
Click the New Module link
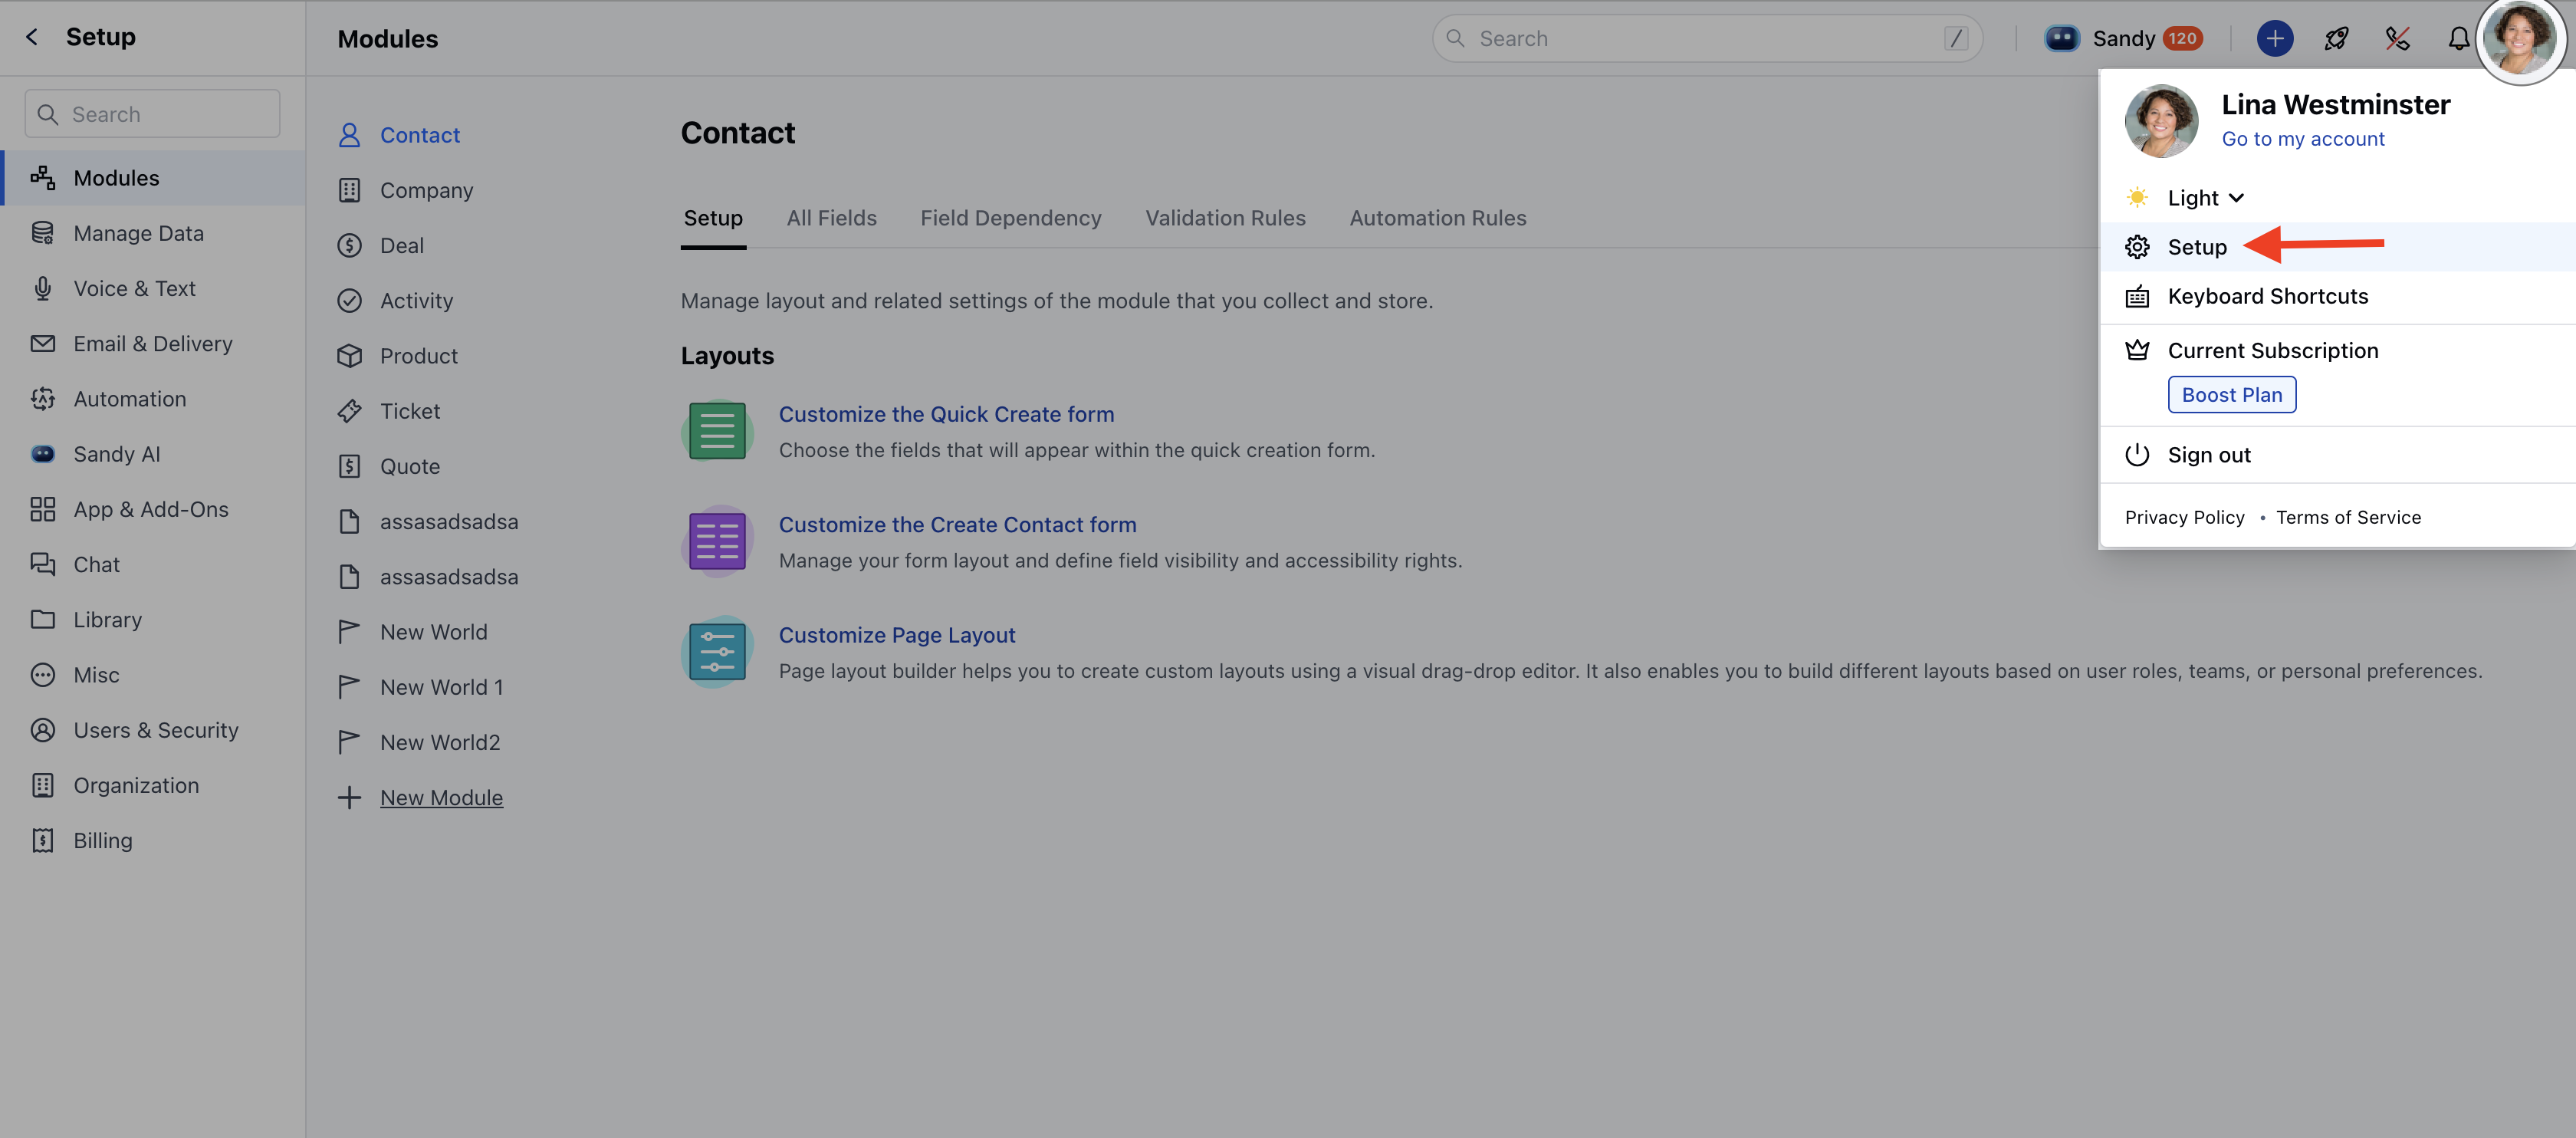pos(441,797)
